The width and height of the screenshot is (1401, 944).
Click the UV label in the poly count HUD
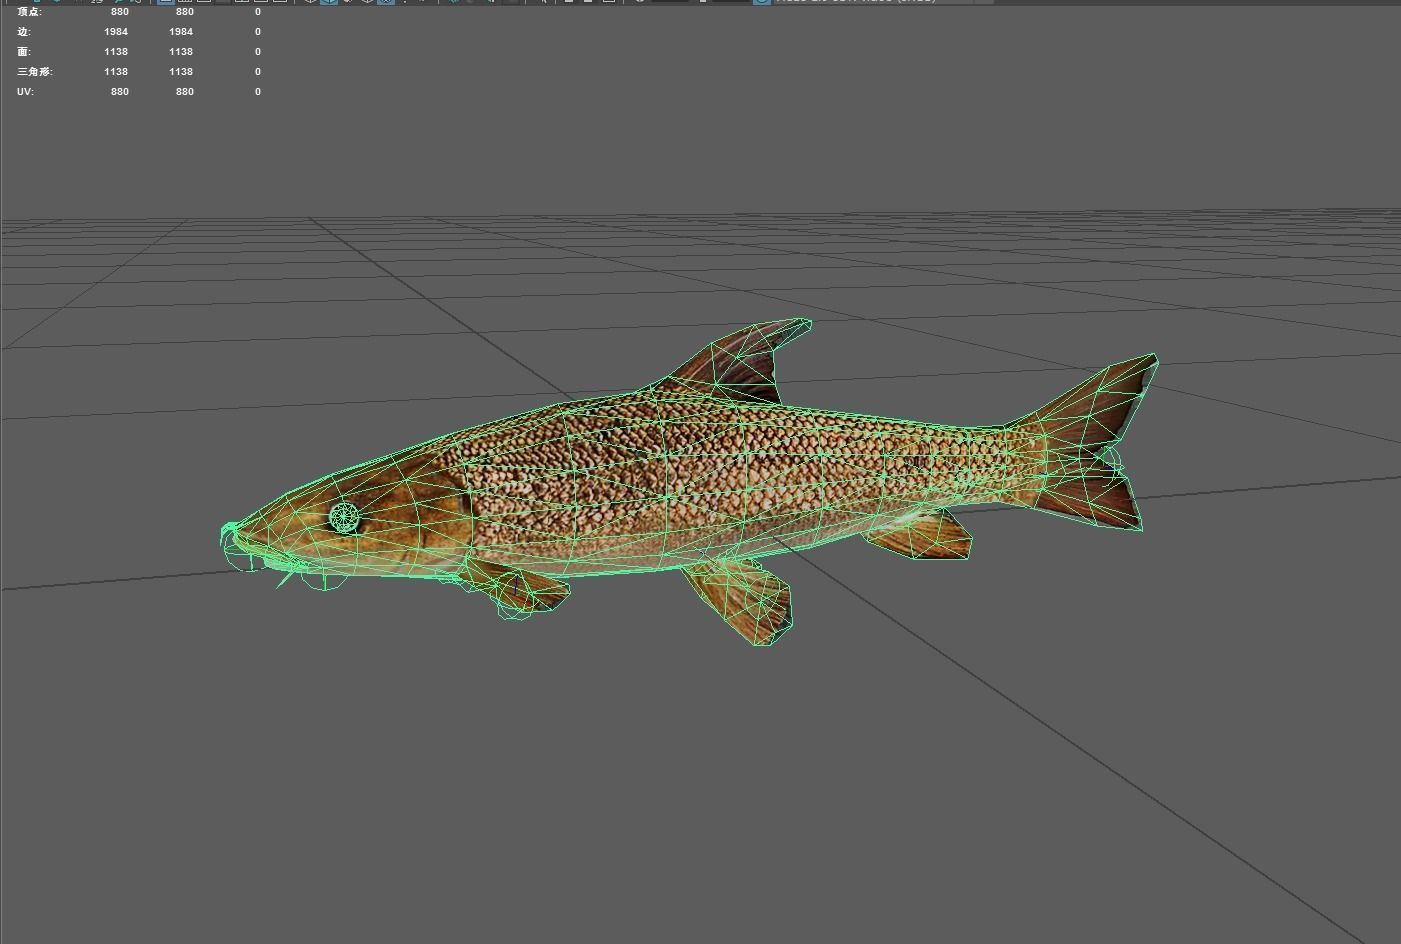[x=25, y=92]
